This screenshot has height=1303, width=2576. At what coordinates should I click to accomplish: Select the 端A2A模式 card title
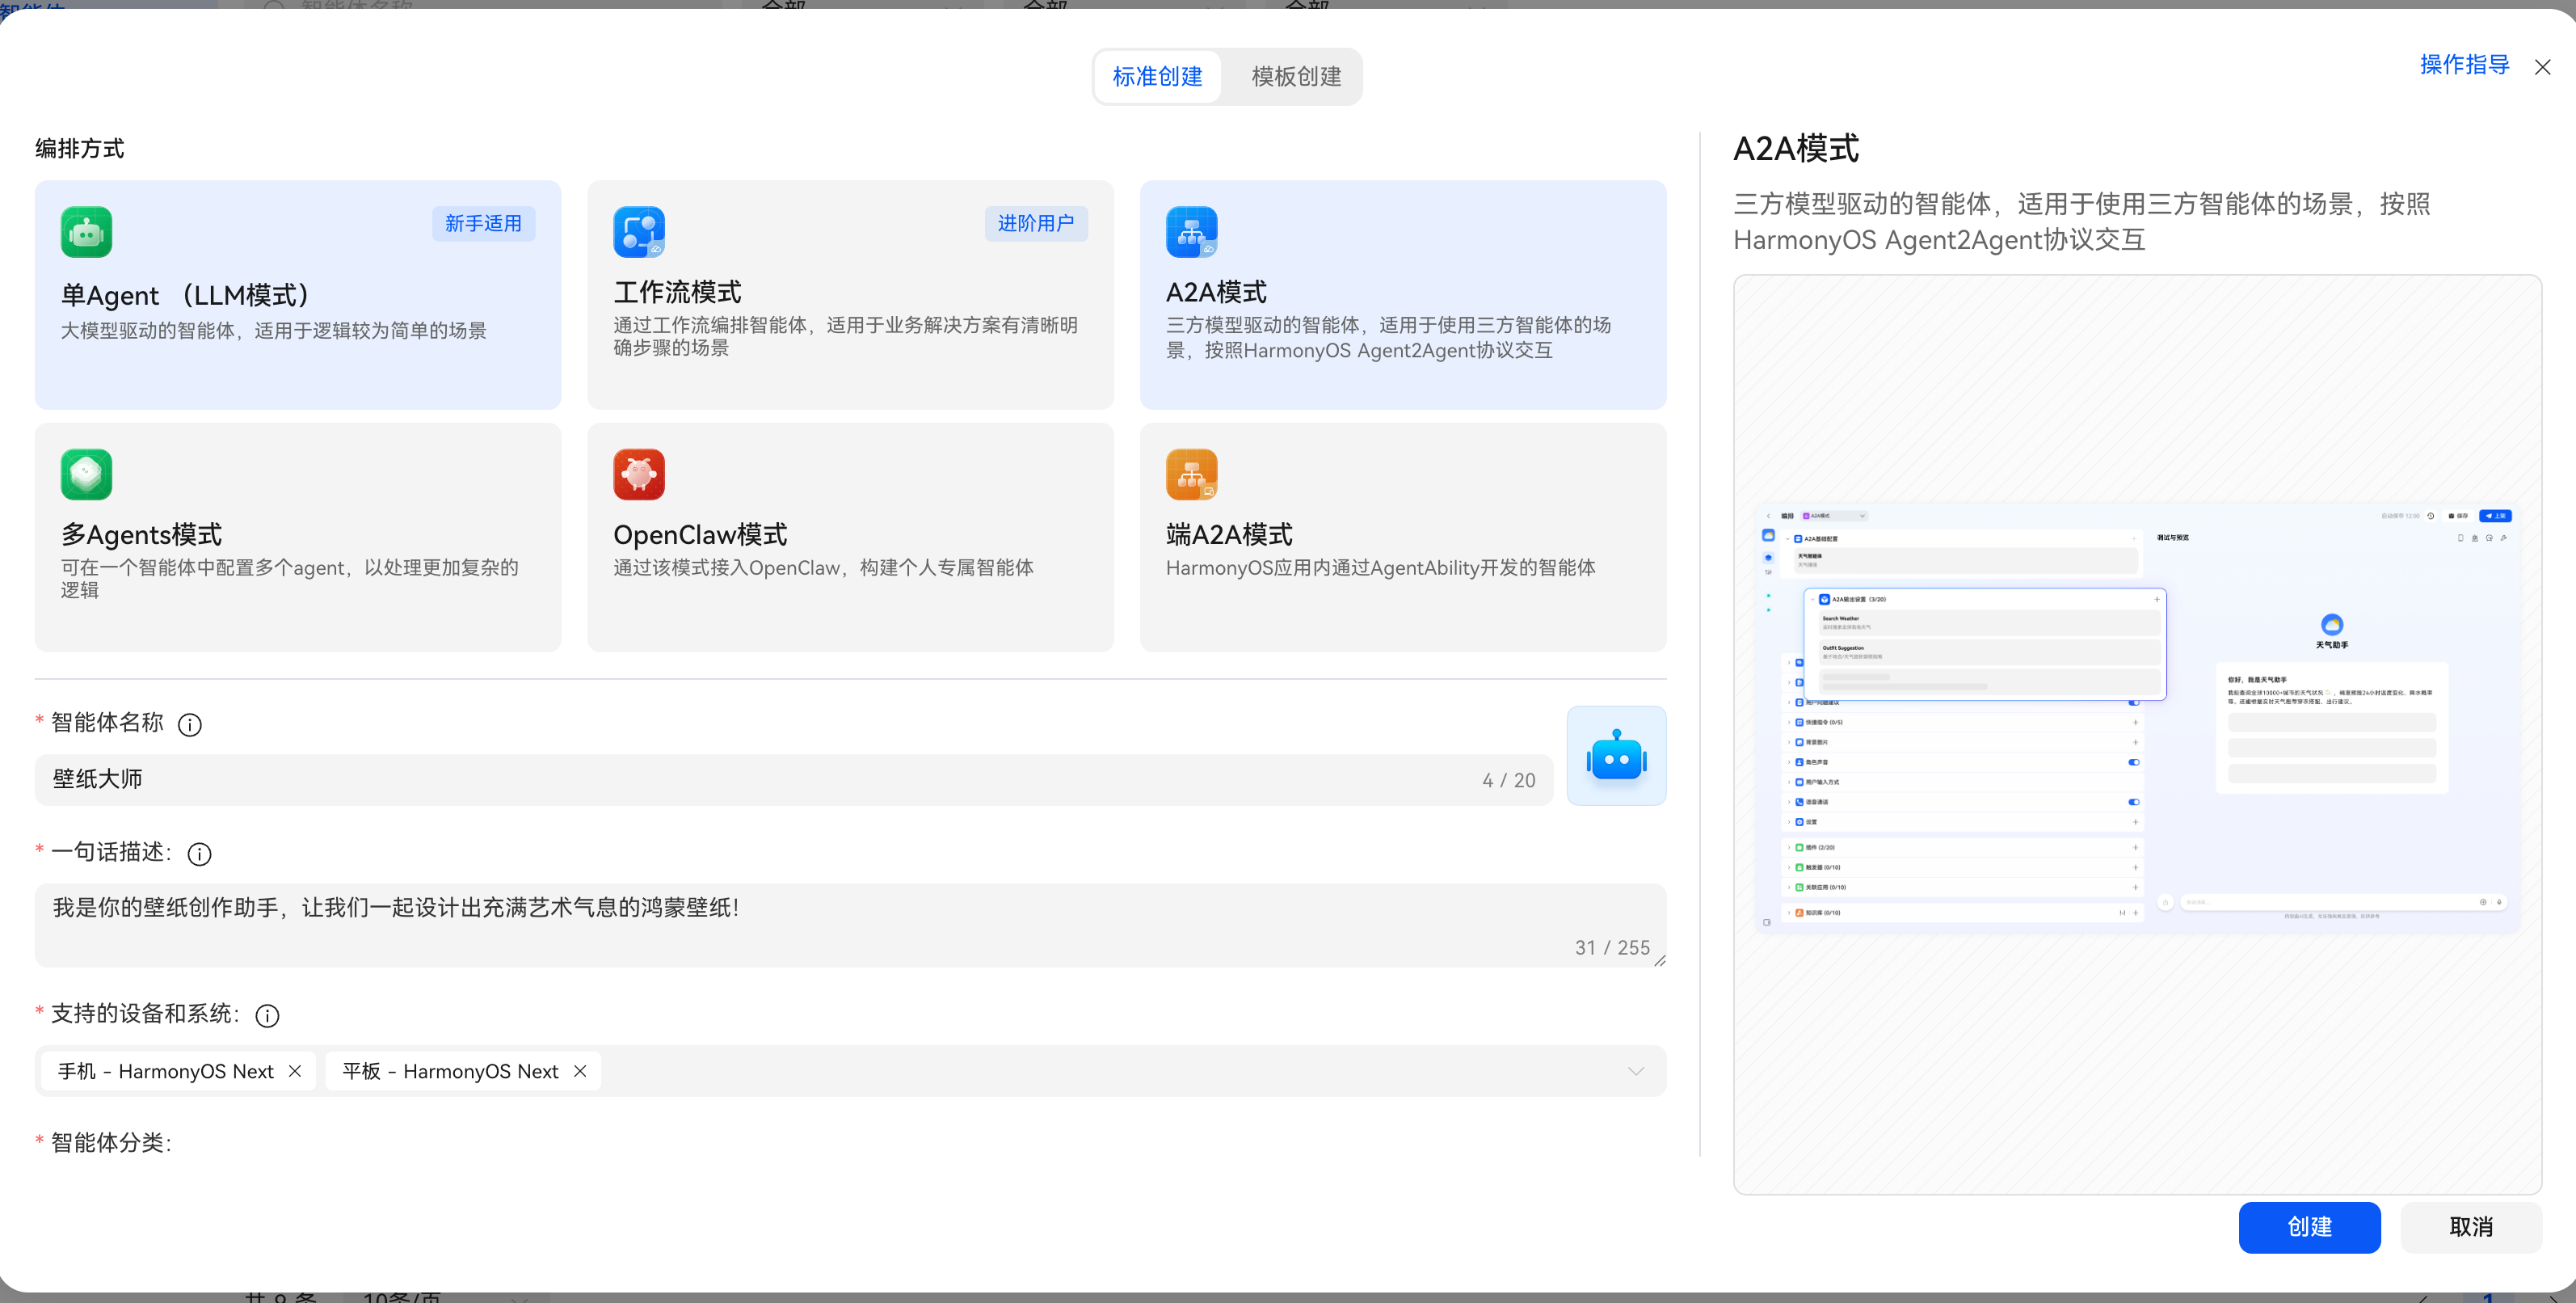click(1229, 534)
